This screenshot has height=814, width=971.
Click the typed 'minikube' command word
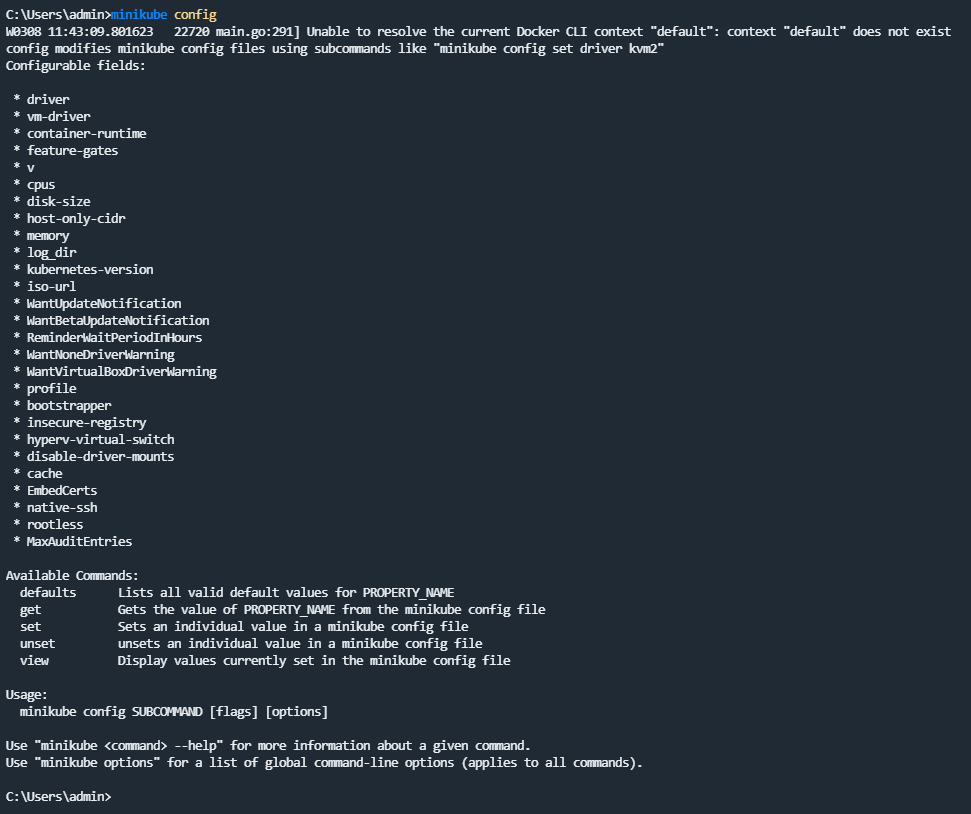pyautogui.click(x=139, y=14)
